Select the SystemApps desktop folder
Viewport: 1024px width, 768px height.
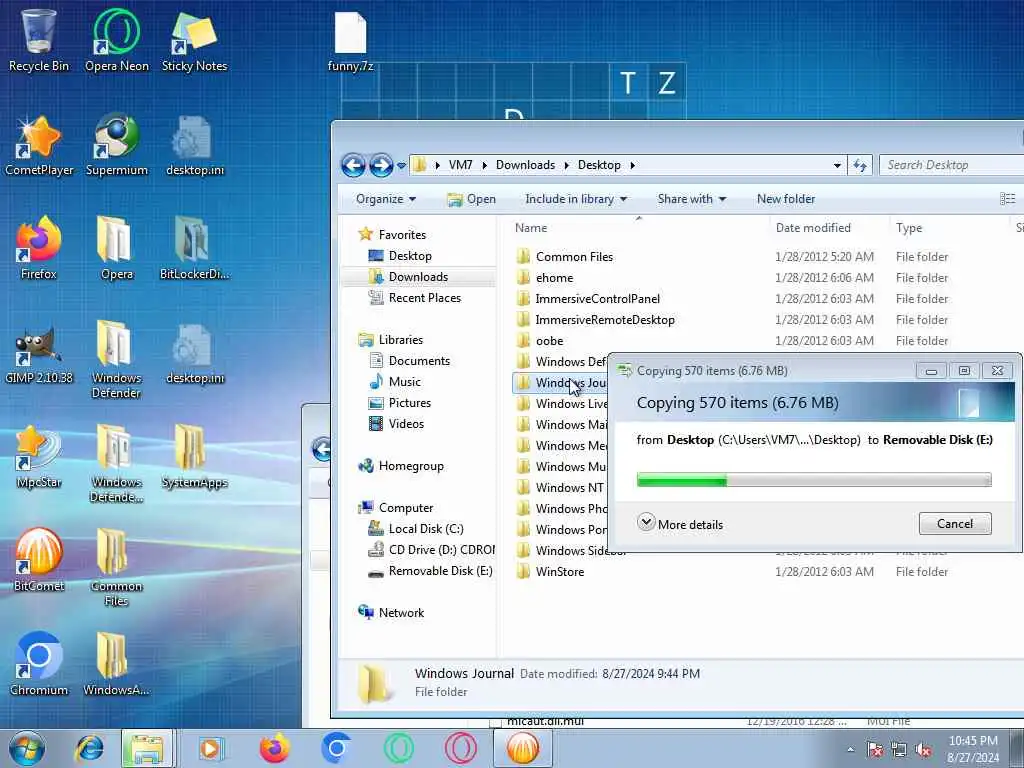[194, 457]
